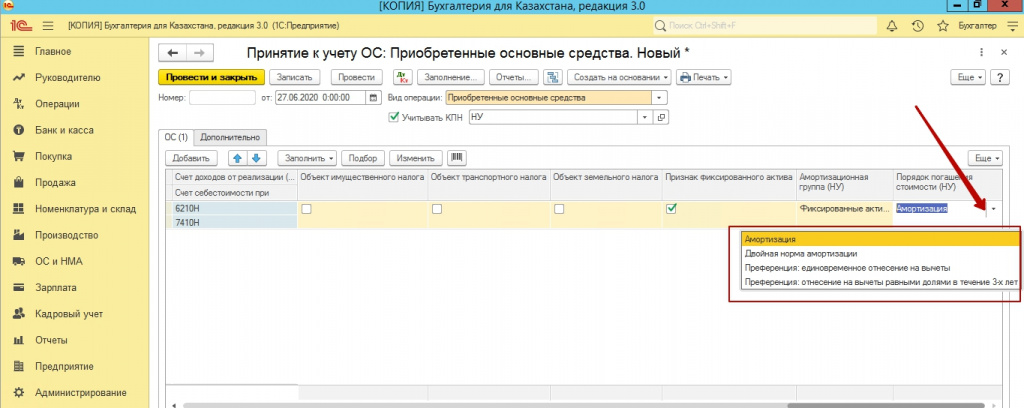Click Провести и закрыть button
The image size is (1024, 408).
pyautogui.click(x=211, y=77)
